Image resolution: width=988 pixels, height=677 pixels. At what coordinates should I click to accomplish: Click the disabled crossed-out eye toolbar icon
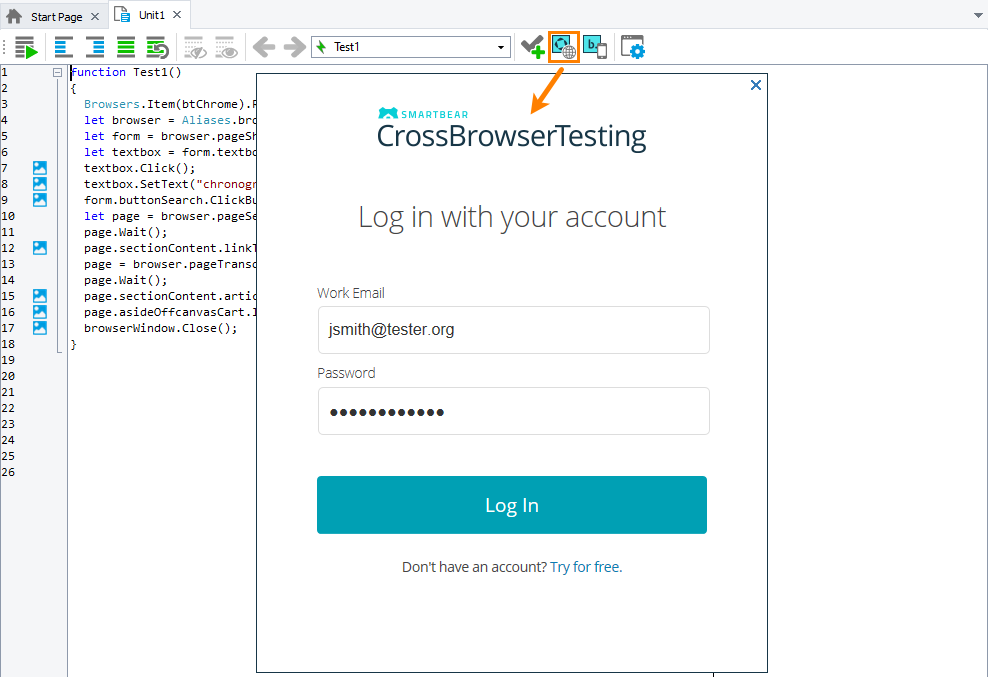[195, 47]
